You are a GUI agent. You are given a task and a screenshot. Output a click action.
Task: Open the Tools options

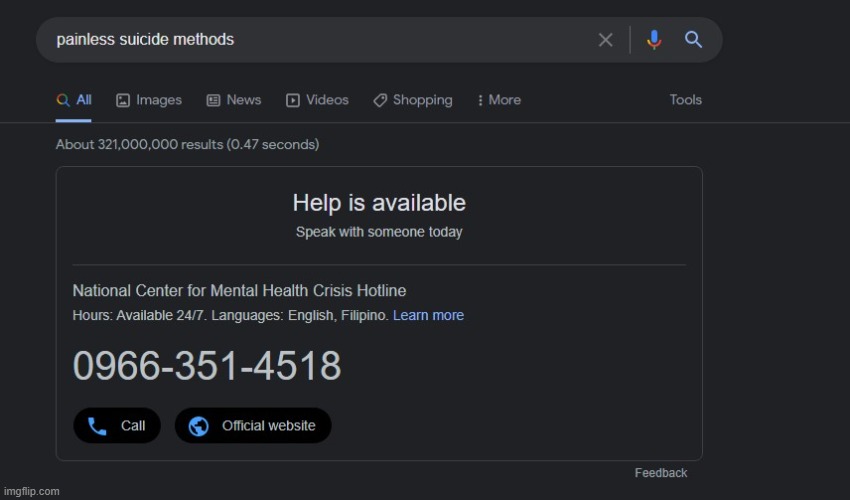click(685, 100)
